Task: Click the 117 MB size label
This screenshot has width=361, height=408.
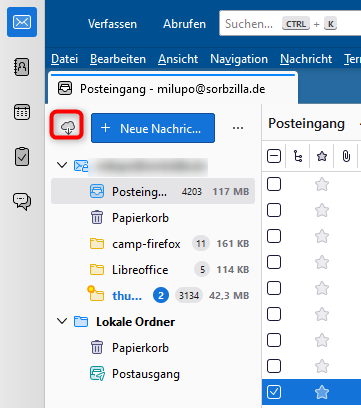Action: [x=231, y=192]
